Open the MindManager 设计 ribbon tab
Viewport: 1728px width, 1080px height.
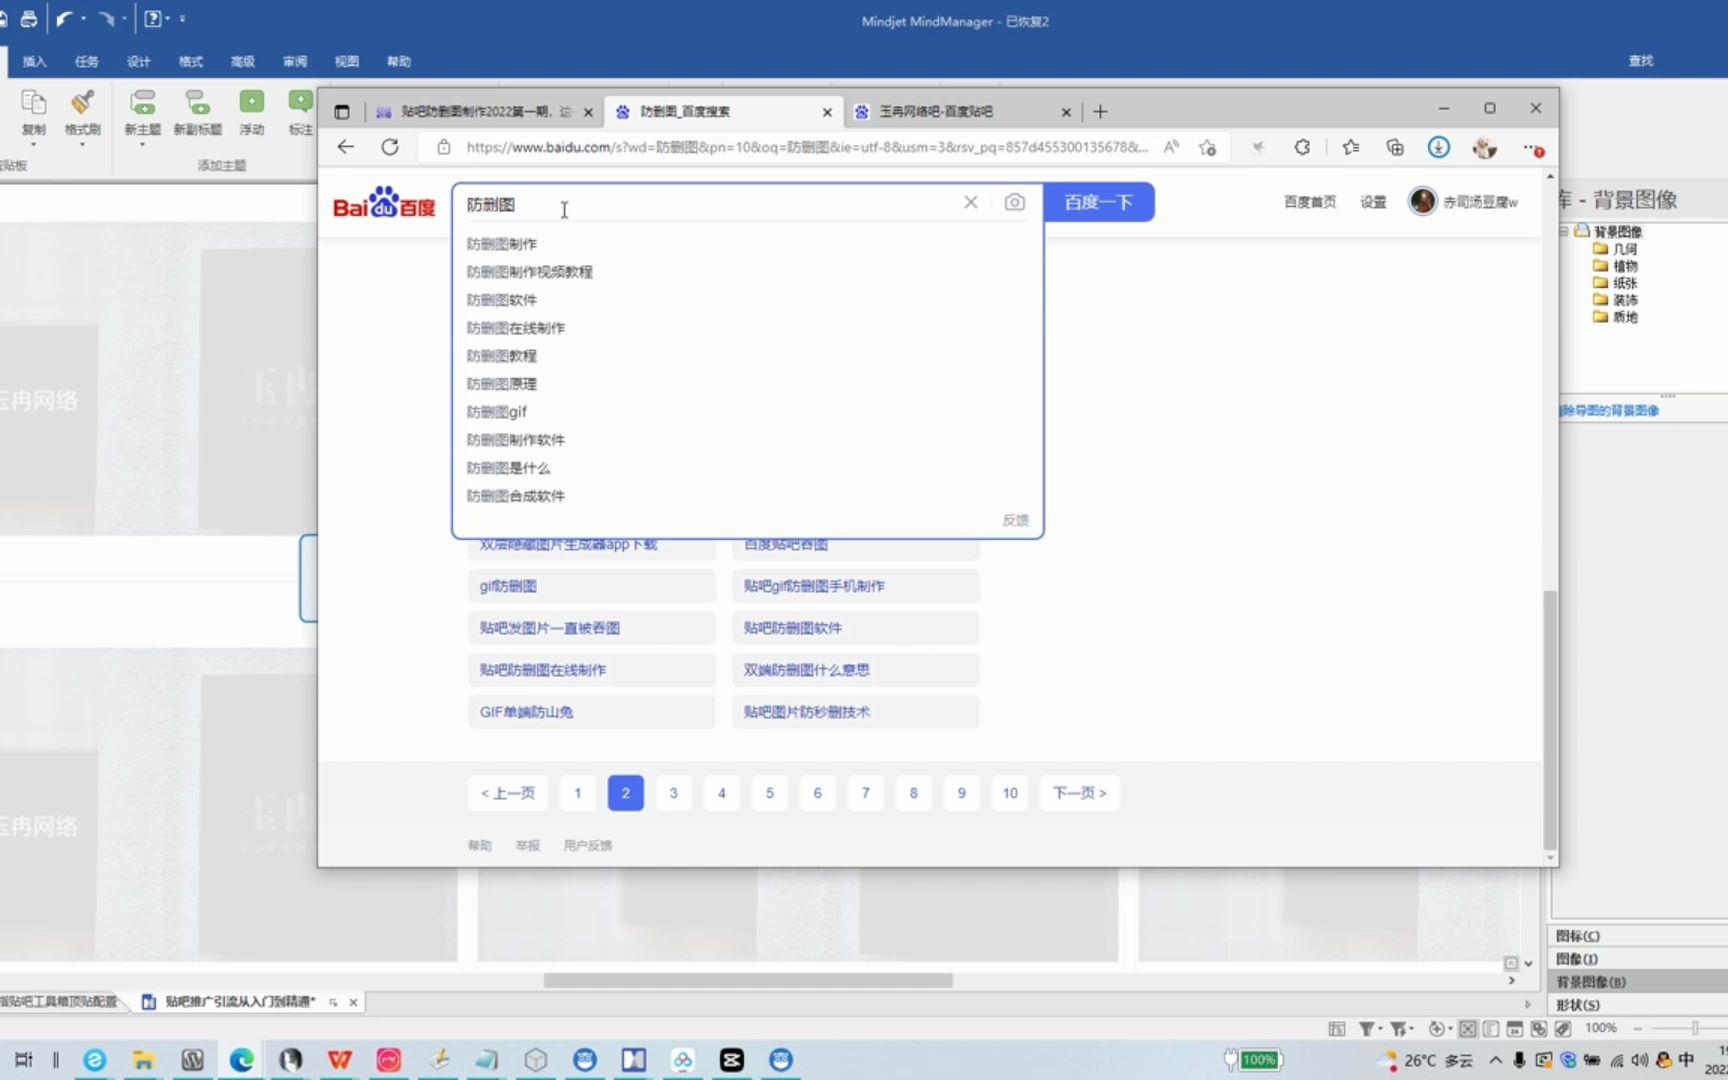138,61
